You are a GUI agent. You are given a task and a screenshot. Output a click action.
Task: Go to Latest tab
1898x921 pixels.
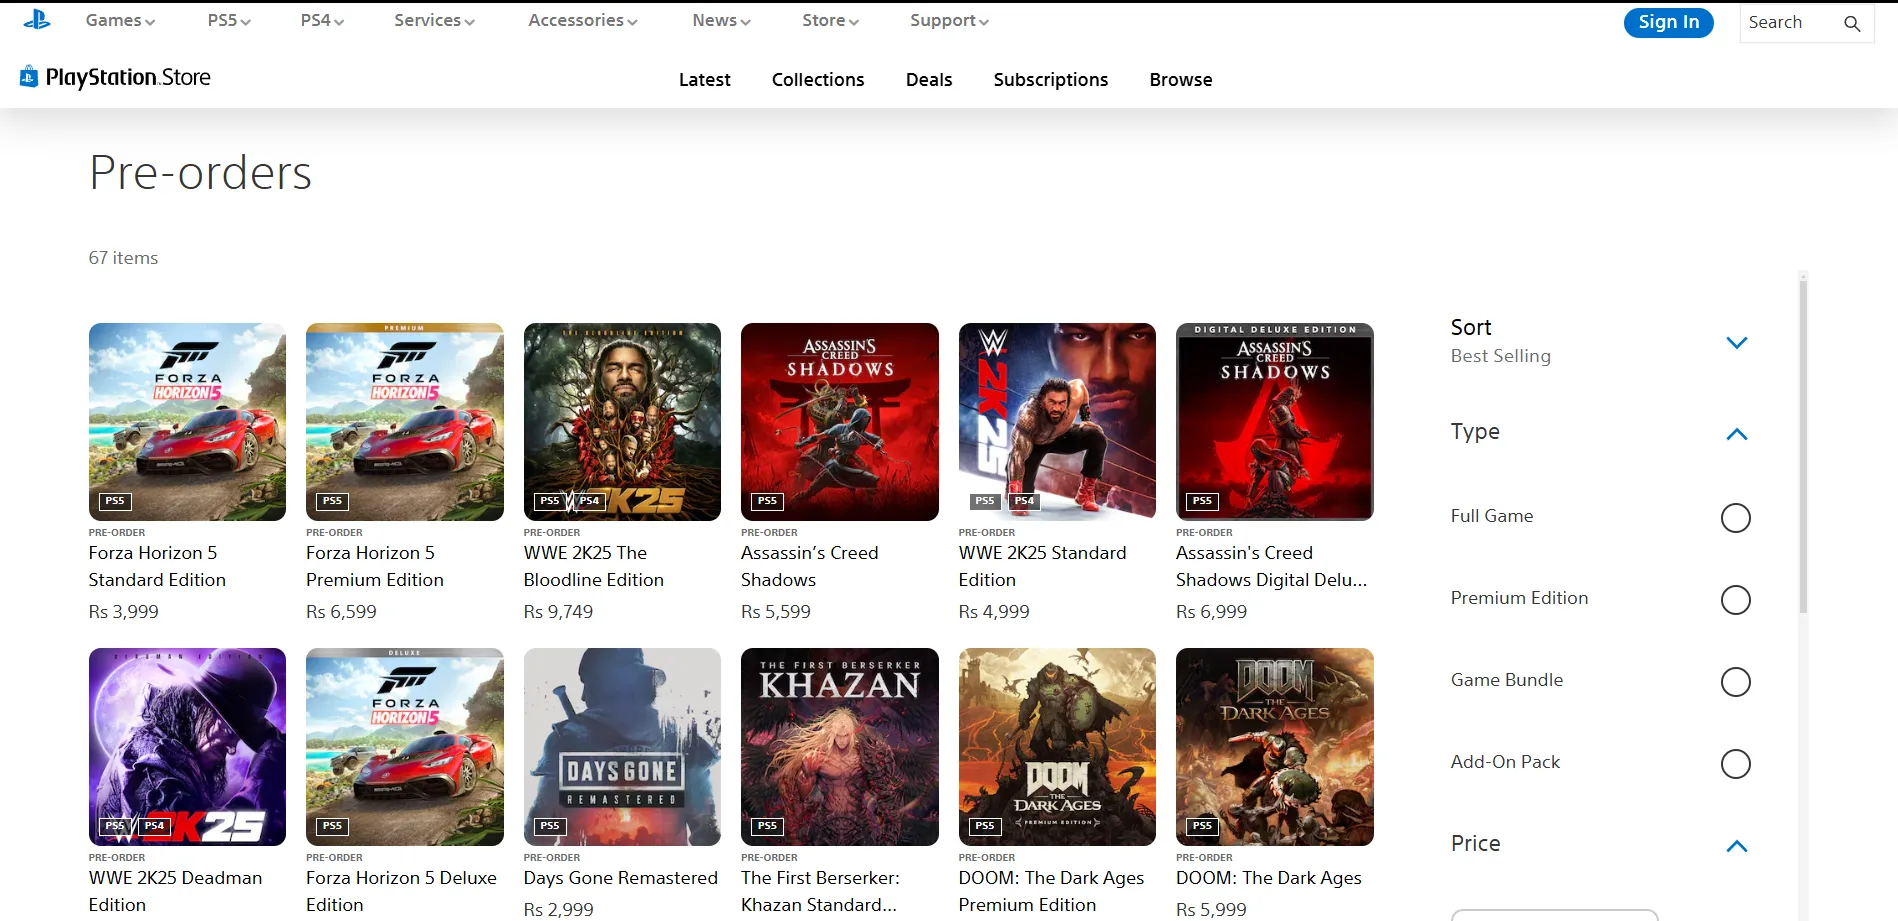coord(704,80)
